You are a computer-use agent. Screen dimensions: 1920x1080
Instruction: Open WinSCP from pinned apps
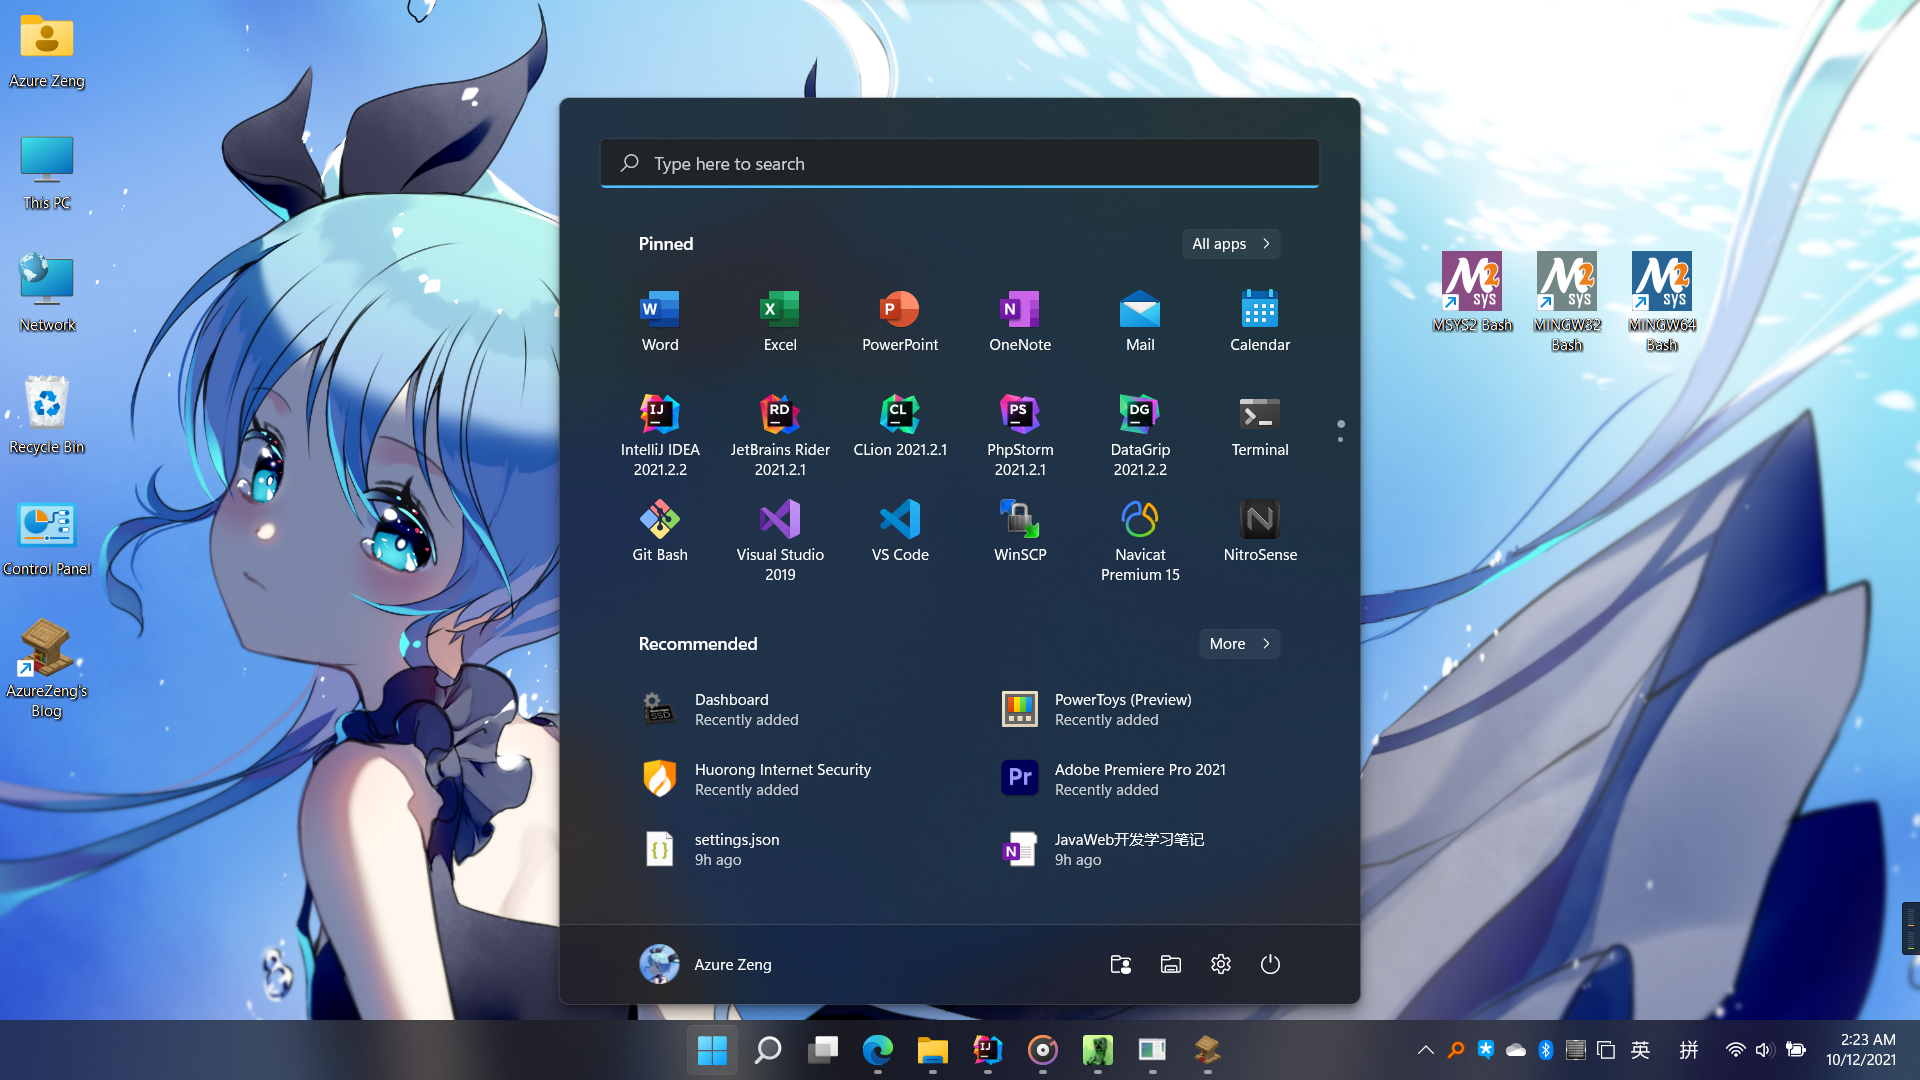pos(1019,530)
